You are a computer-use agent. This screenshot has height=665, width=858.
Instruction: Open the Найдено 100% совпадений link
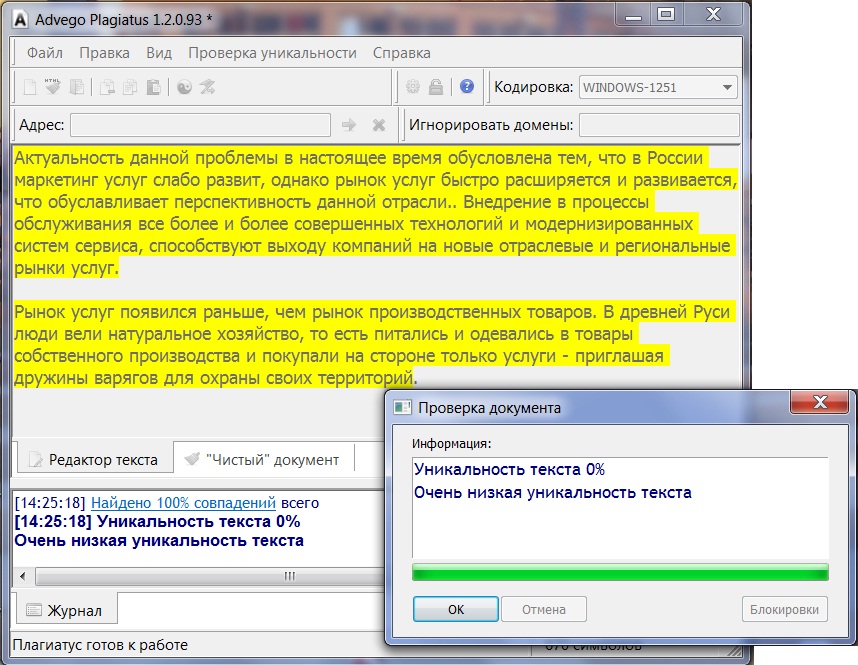[183, 503]
